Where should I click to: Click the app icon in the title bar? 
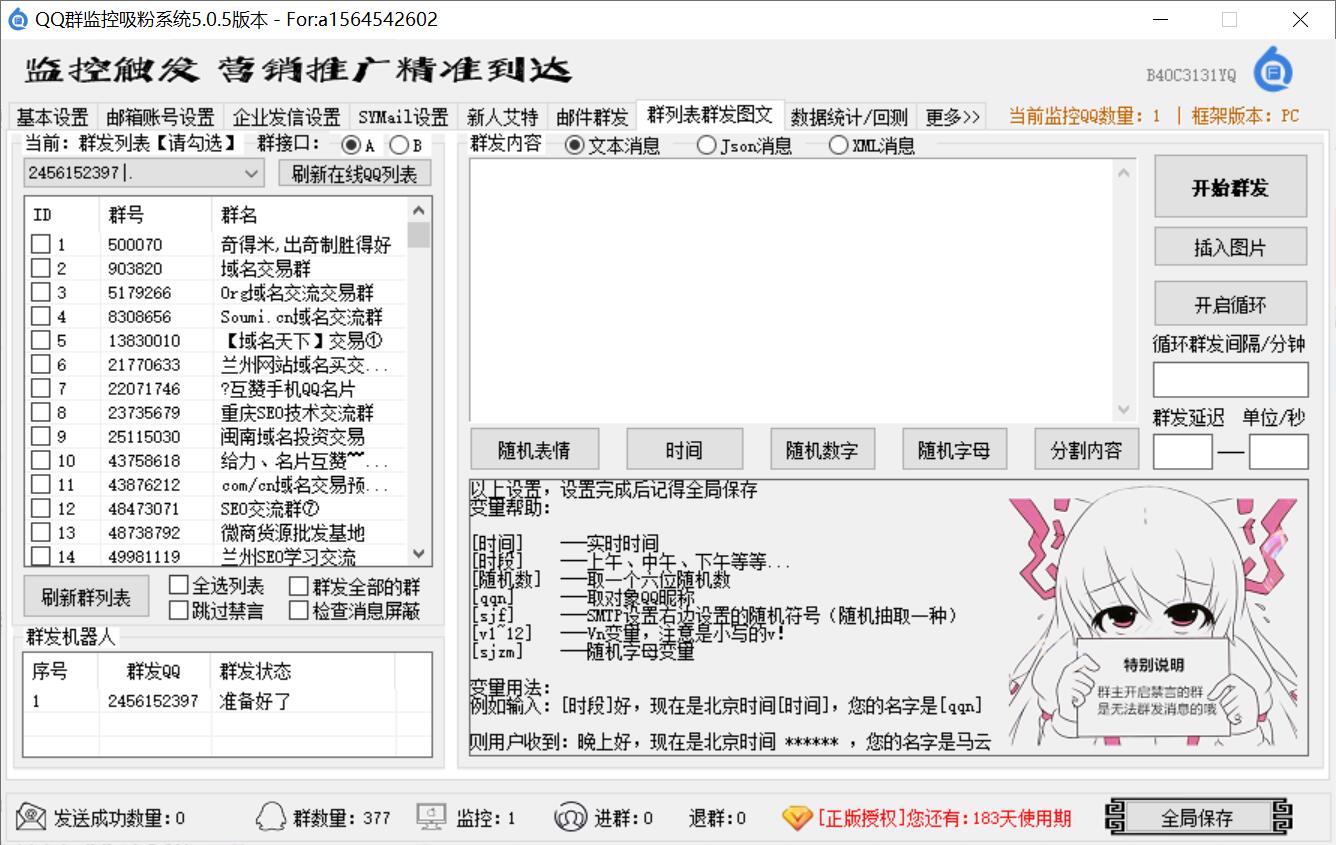17,19
